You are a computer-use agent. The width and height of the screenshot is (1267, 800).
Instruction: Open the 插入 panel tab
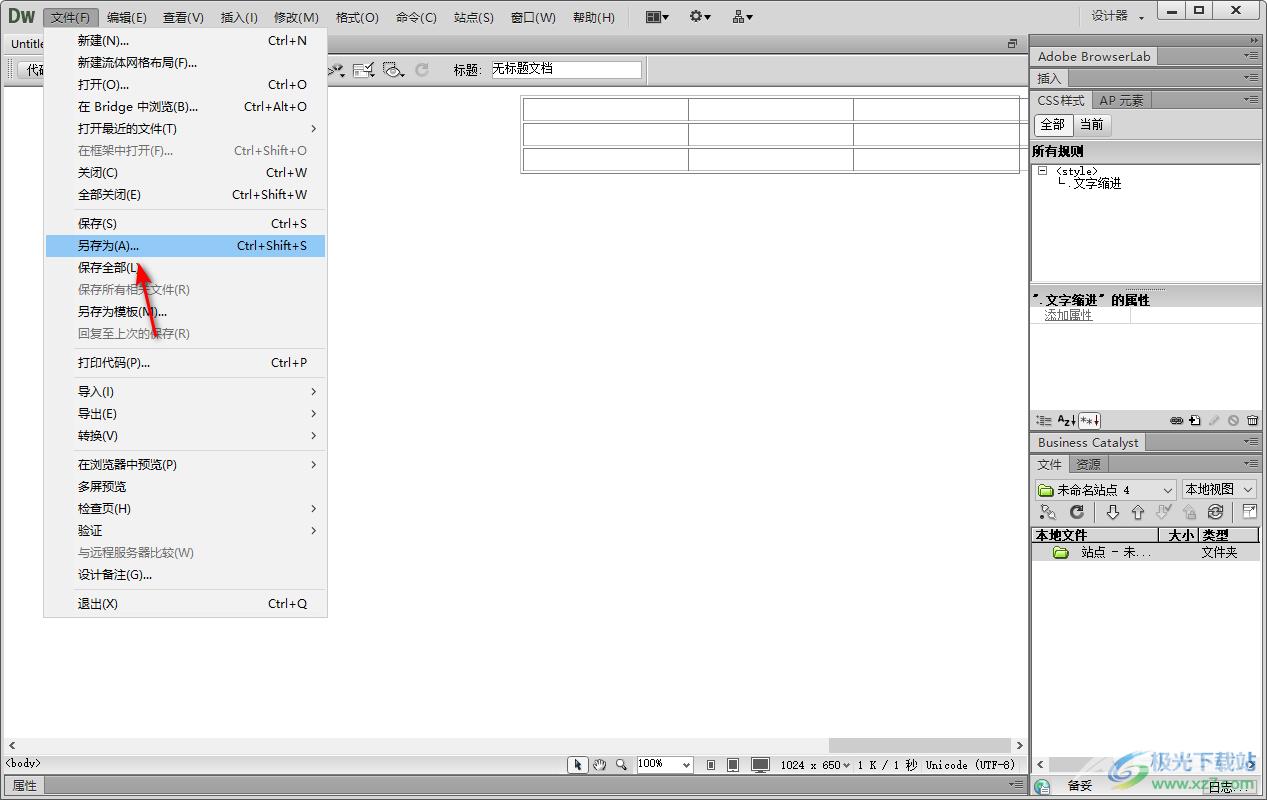(x=1049, y=79)
